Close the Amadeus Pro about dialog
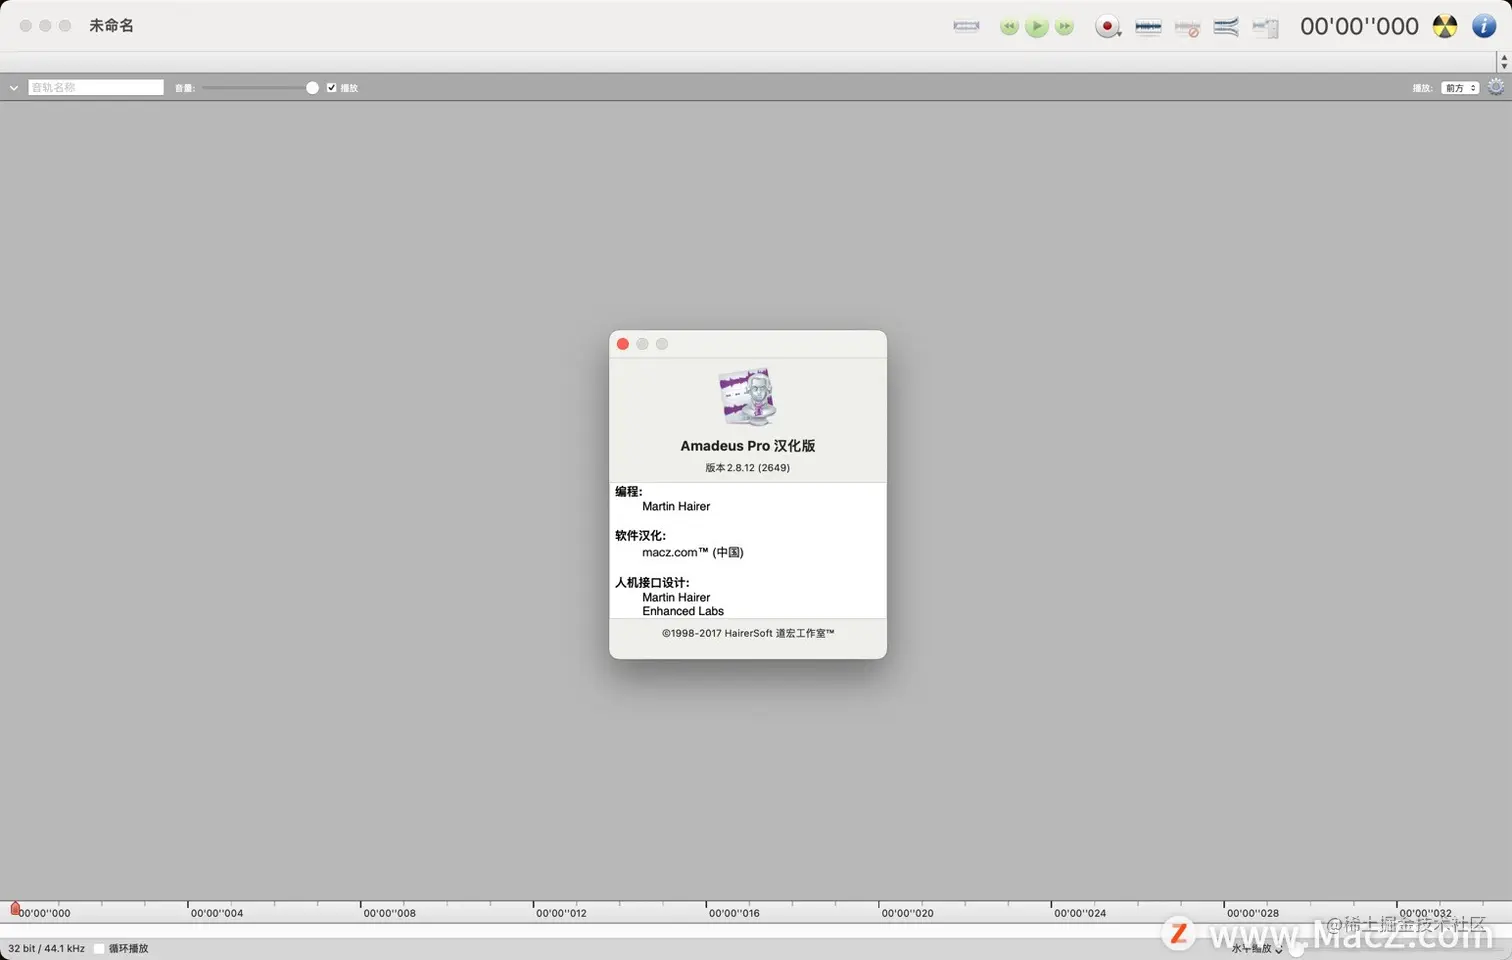Image resolution: width=1512 pixels, height=960 pixels. click(x=623, y=344)
